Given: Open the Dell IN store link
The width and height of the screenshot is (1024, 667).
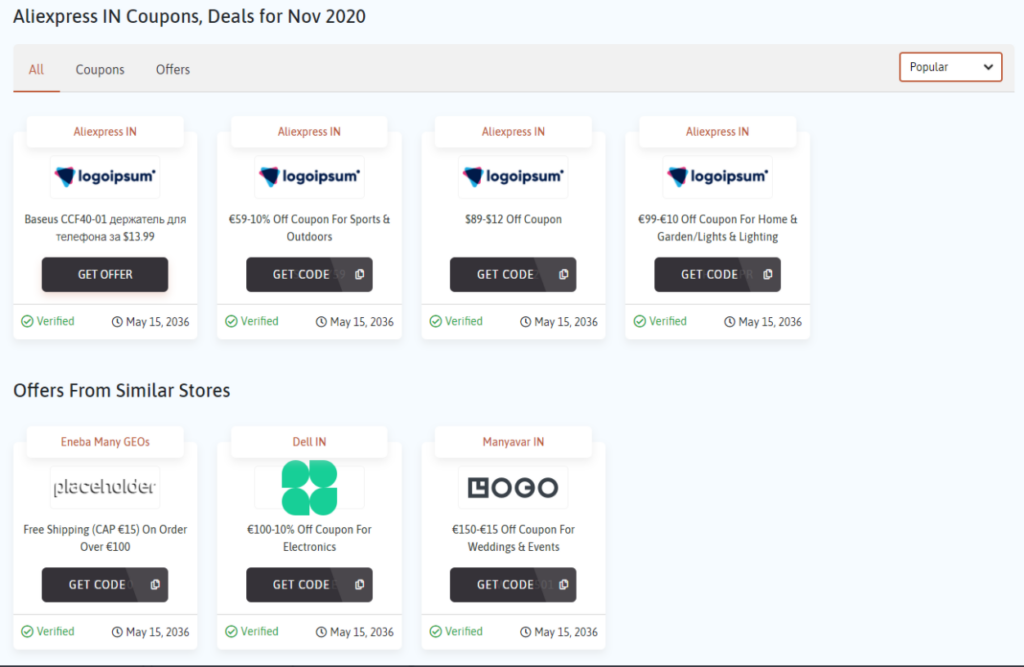Looking at the screenshot, I should coord(309,442).
